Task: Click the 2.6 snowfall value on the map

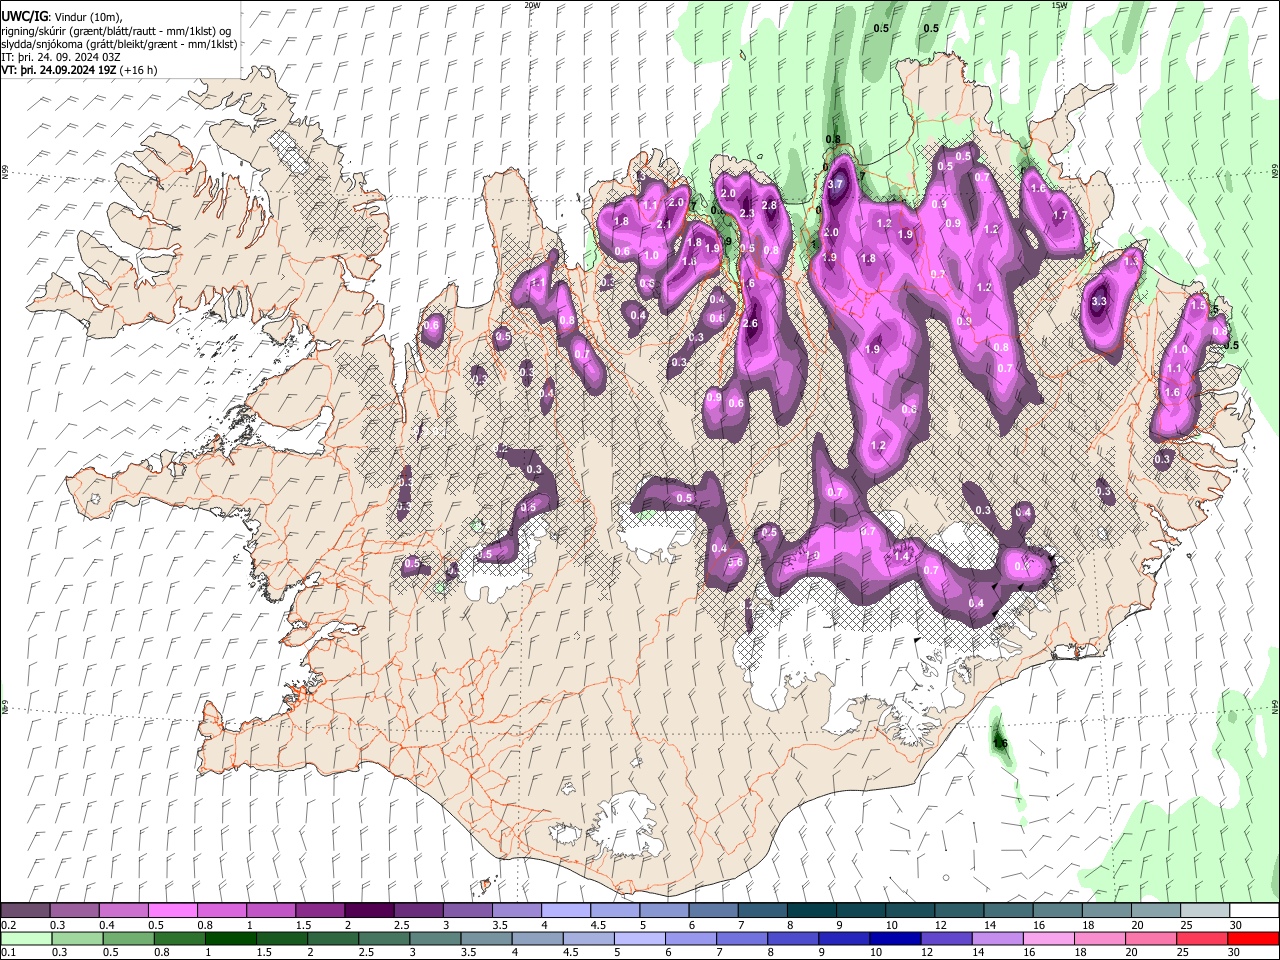Action: [x=751, y=324]
